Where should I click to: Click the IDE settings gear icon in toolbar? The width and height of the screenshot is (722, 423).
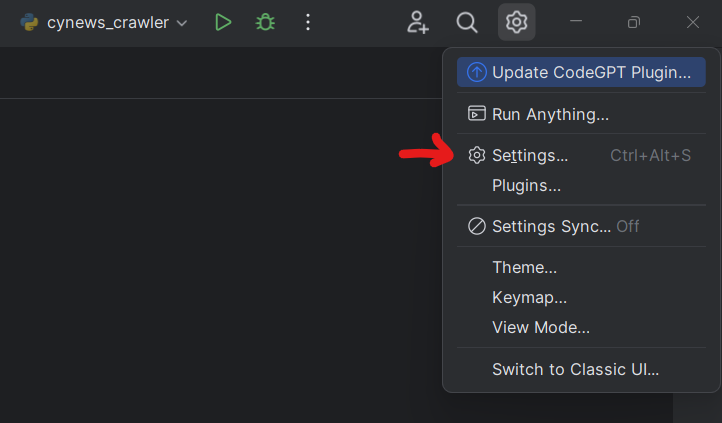[x=516, y=22]
